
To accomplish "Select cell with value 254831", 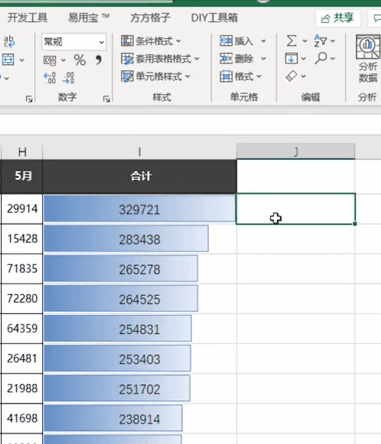I will (140, 329).
